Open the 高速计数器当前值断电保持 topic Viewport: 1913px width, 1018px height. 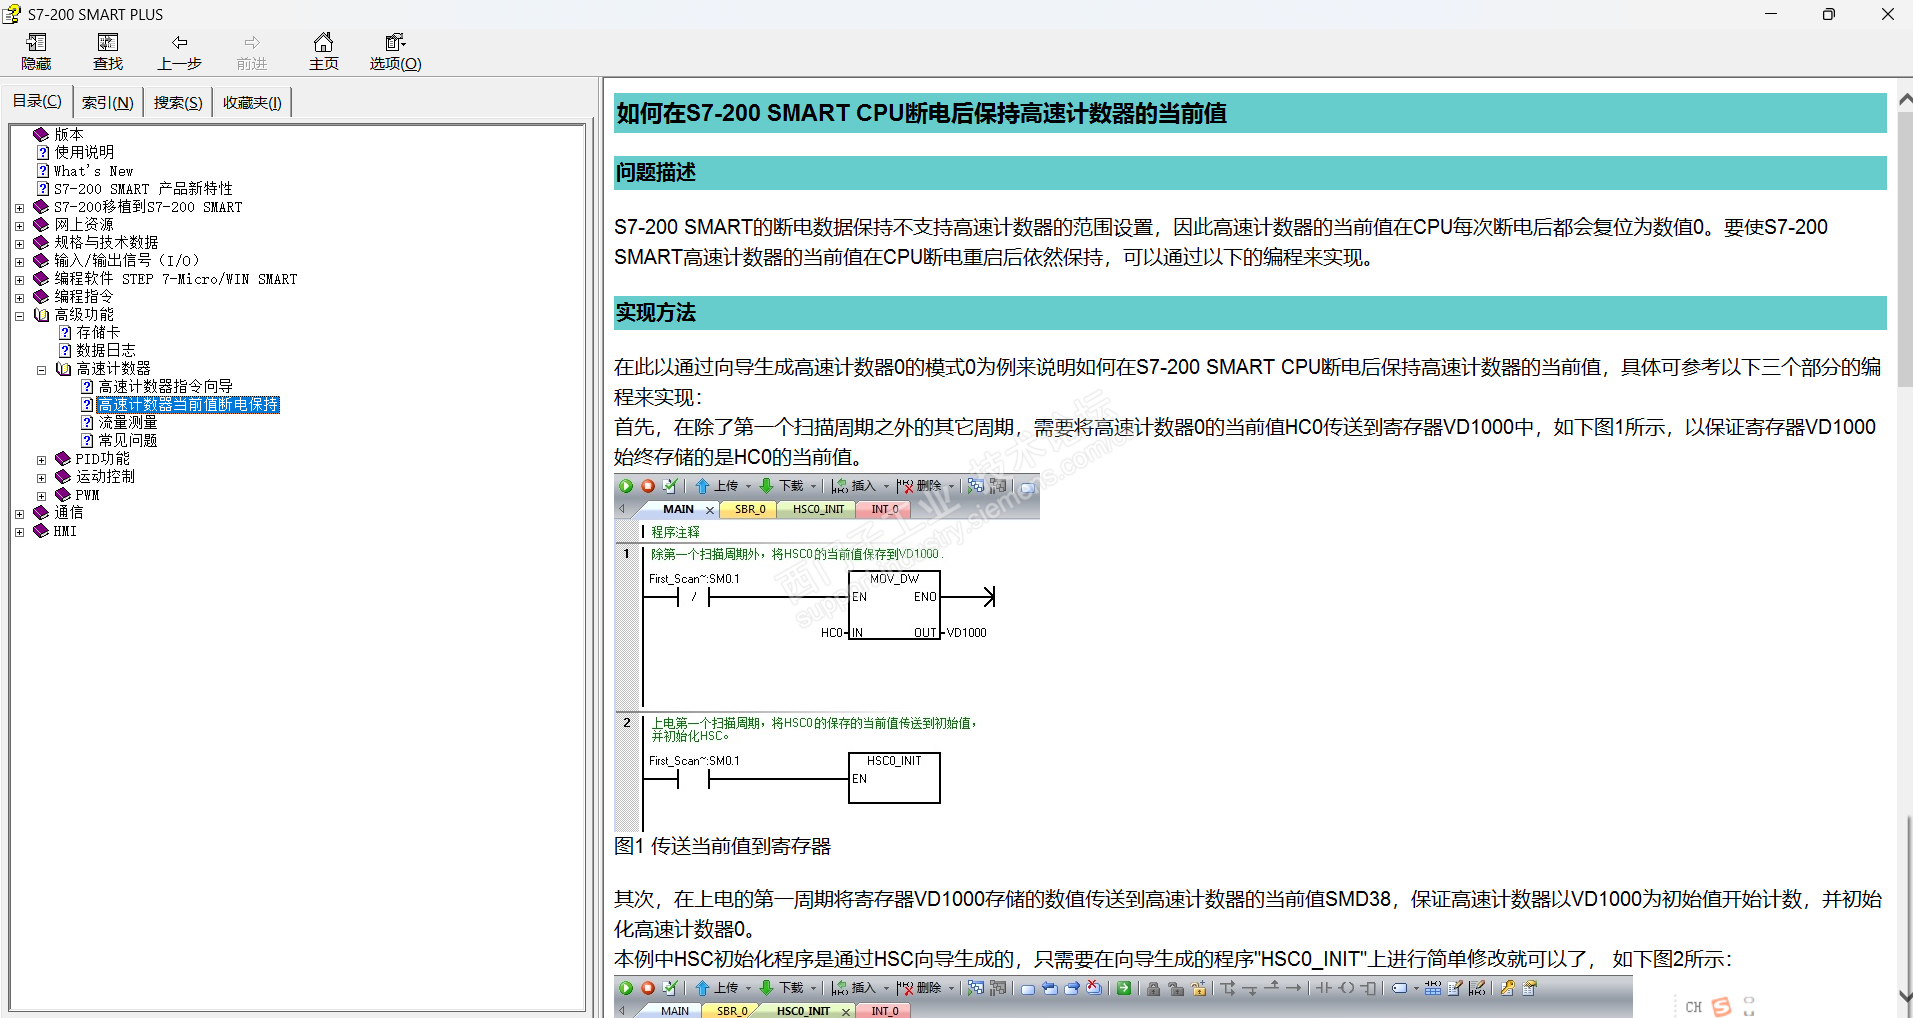pyautogui.click(x=188, y=405)
